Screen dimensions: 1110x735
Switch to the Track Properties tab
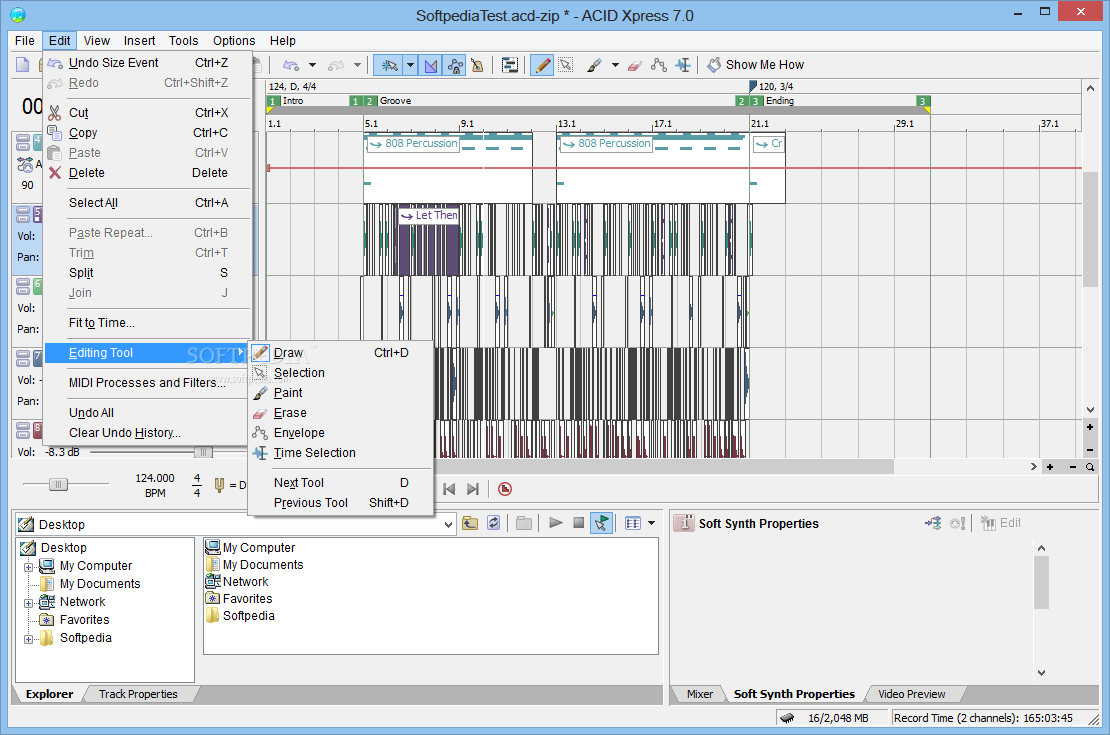138,694
